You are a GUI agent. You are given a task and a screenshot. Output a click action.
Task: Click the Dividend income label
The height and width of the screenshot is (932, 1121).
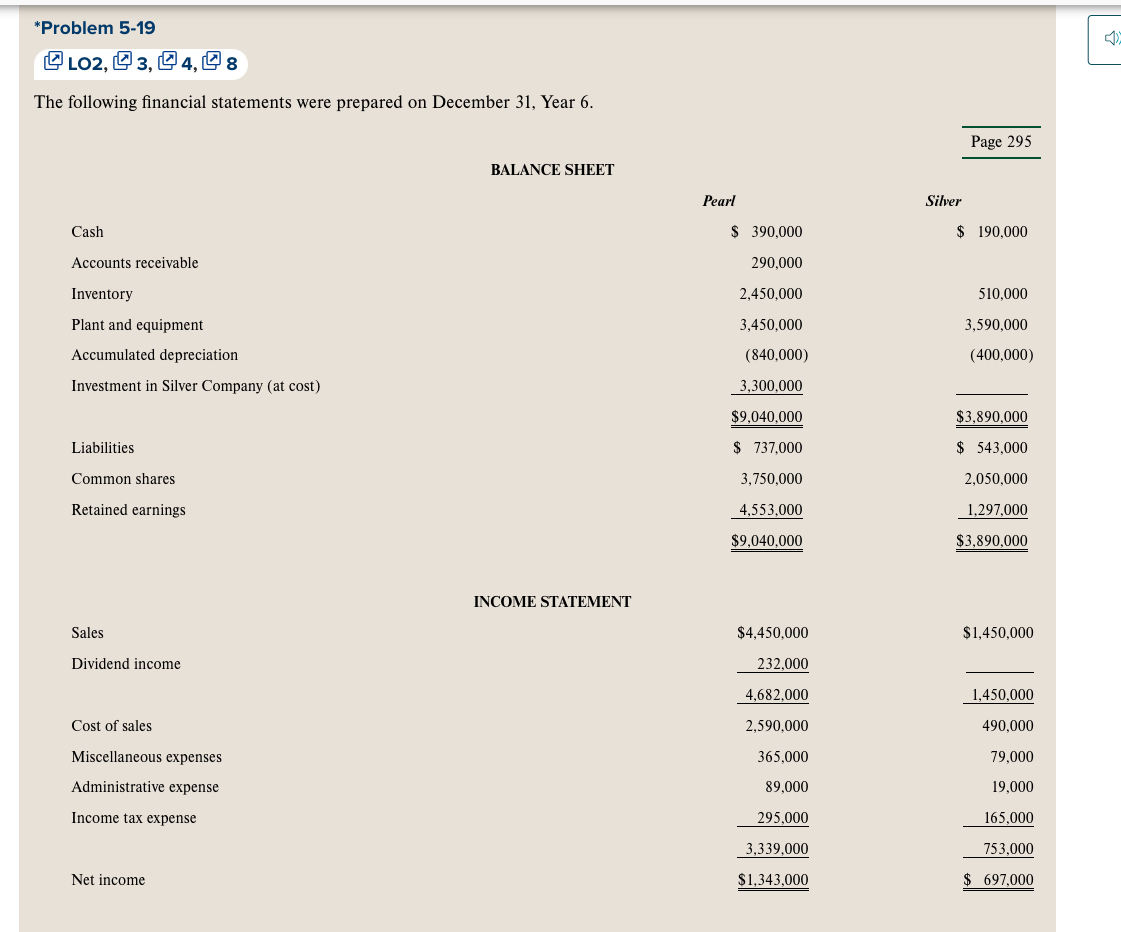pos(126,663)
